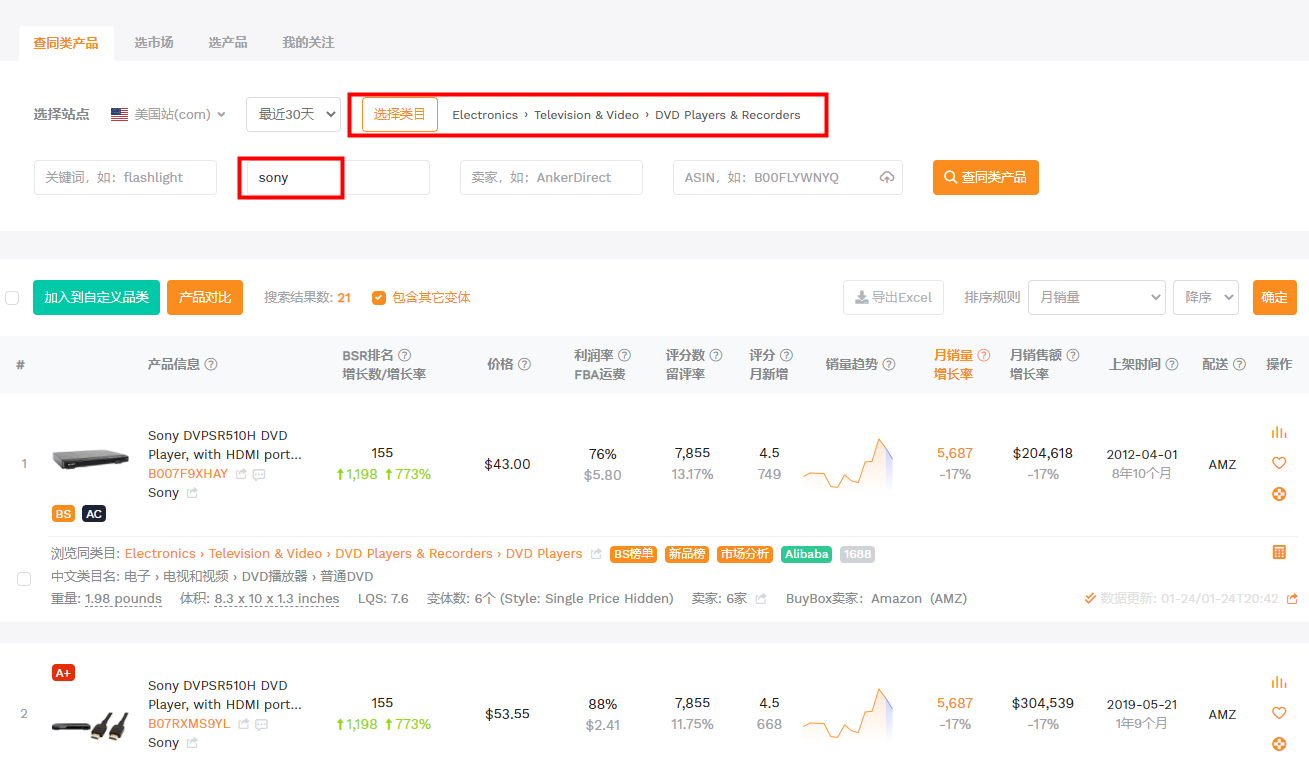The height and width of the screenshot is (782, 1309).
Task: Click upload icon in ASIN field
Action: click(887, 177)
